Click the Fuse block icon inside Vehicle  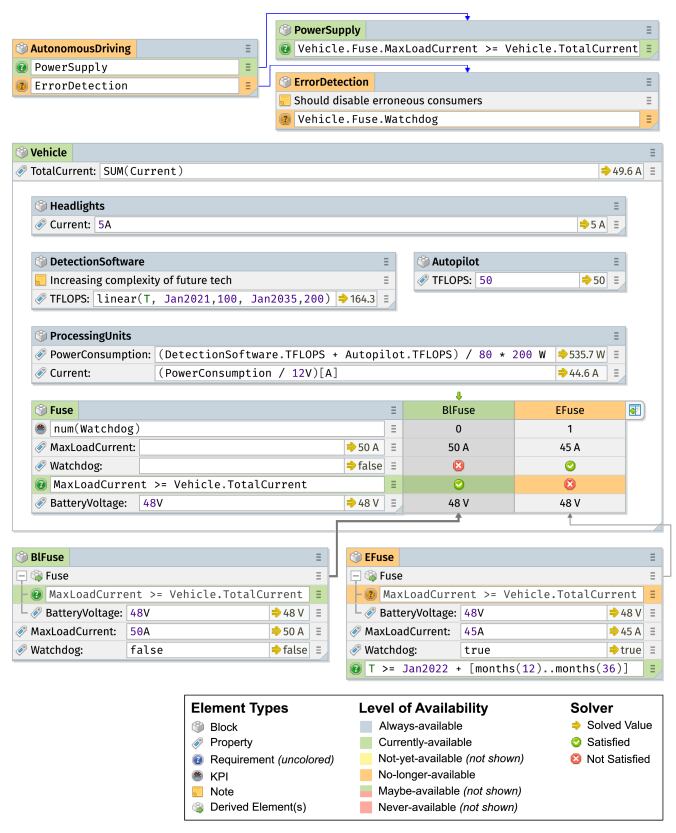click(x=40, y=410)
